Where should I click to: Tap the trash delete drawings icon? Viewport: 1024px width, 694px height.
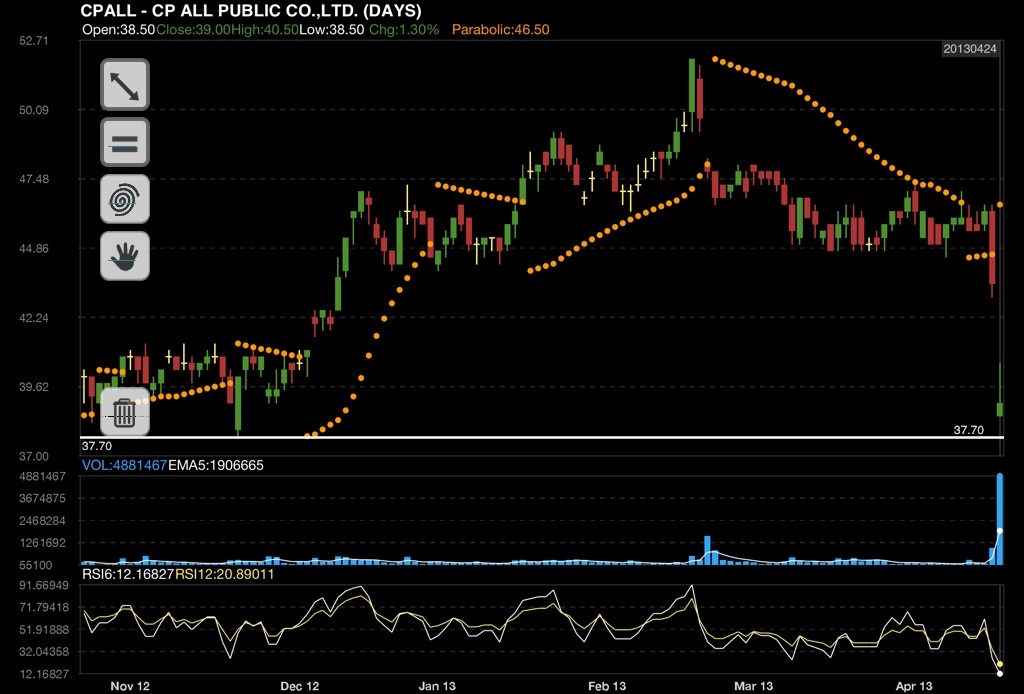[125, 412]
